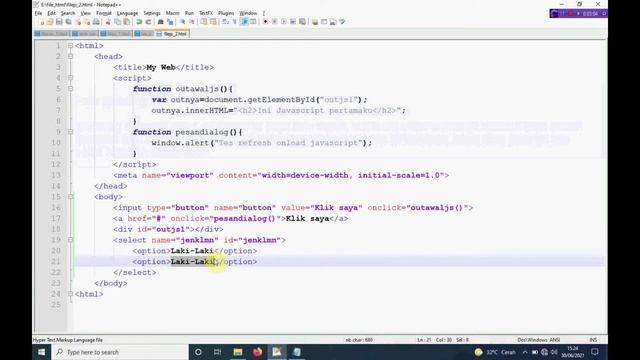
Task: Open the Window menu
Action: tap(248, 13)
